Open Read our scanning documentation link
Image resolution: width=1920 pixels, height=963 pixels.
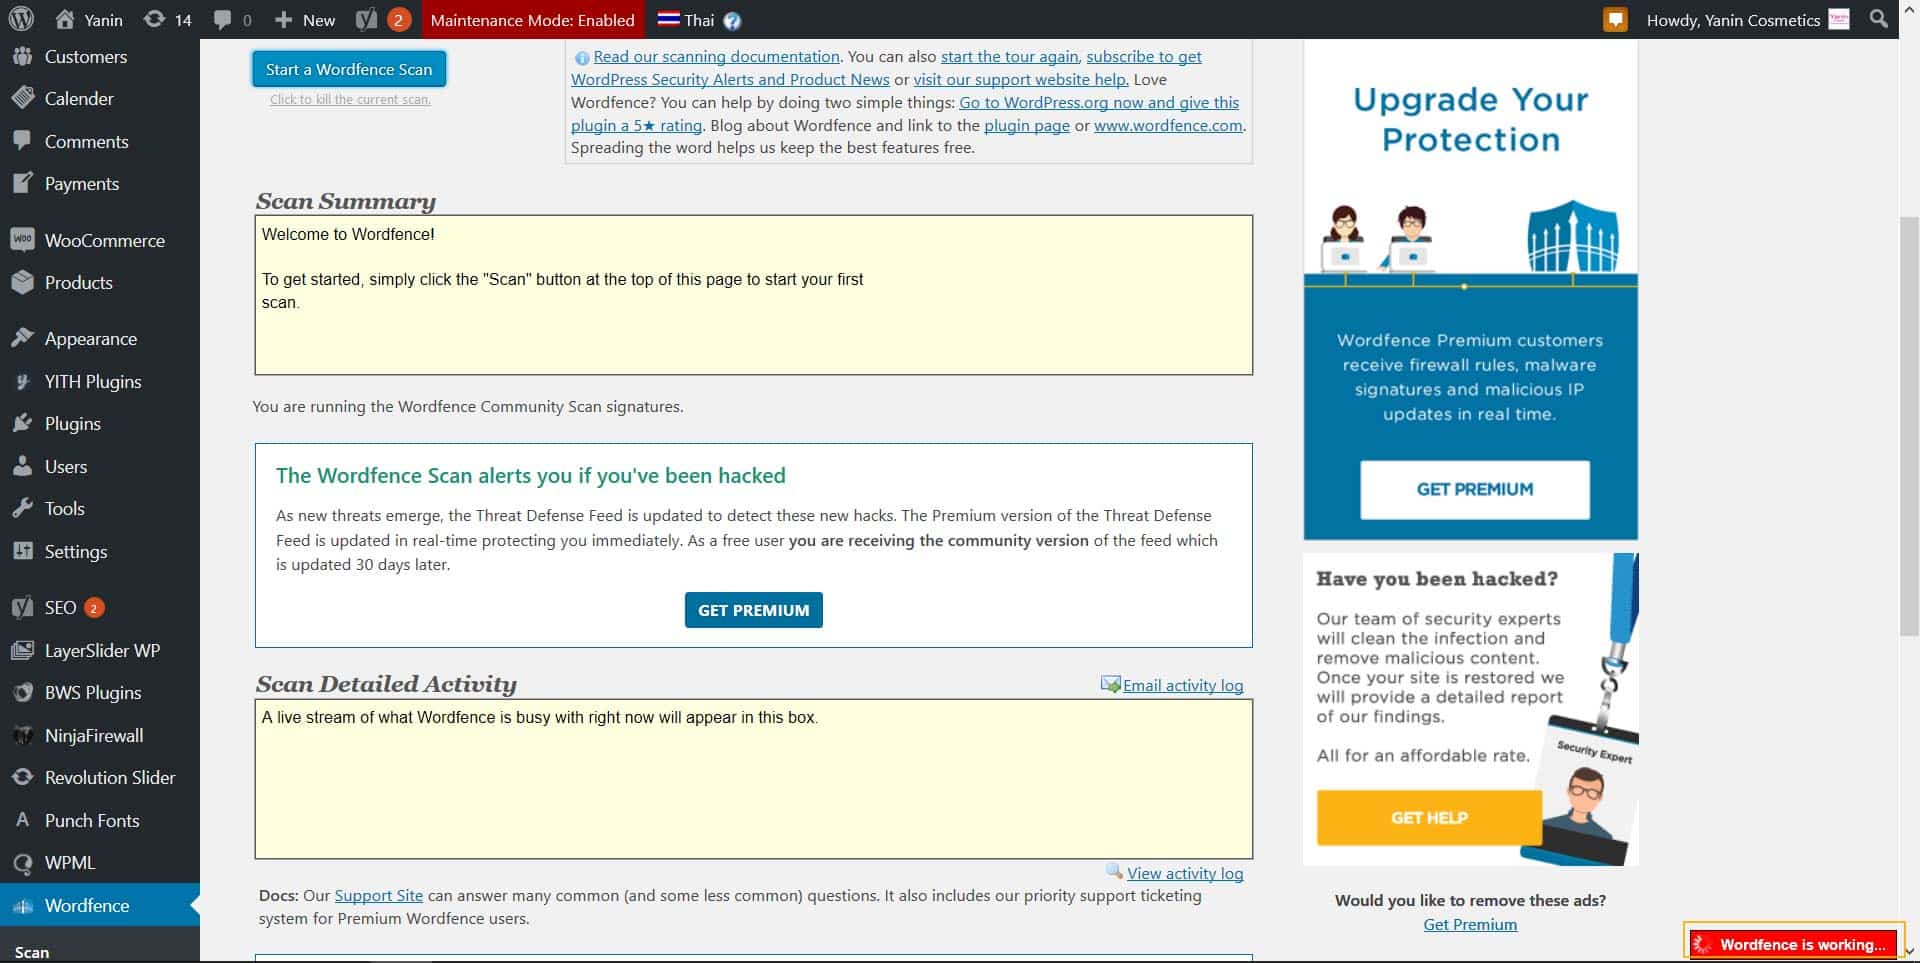716,57
